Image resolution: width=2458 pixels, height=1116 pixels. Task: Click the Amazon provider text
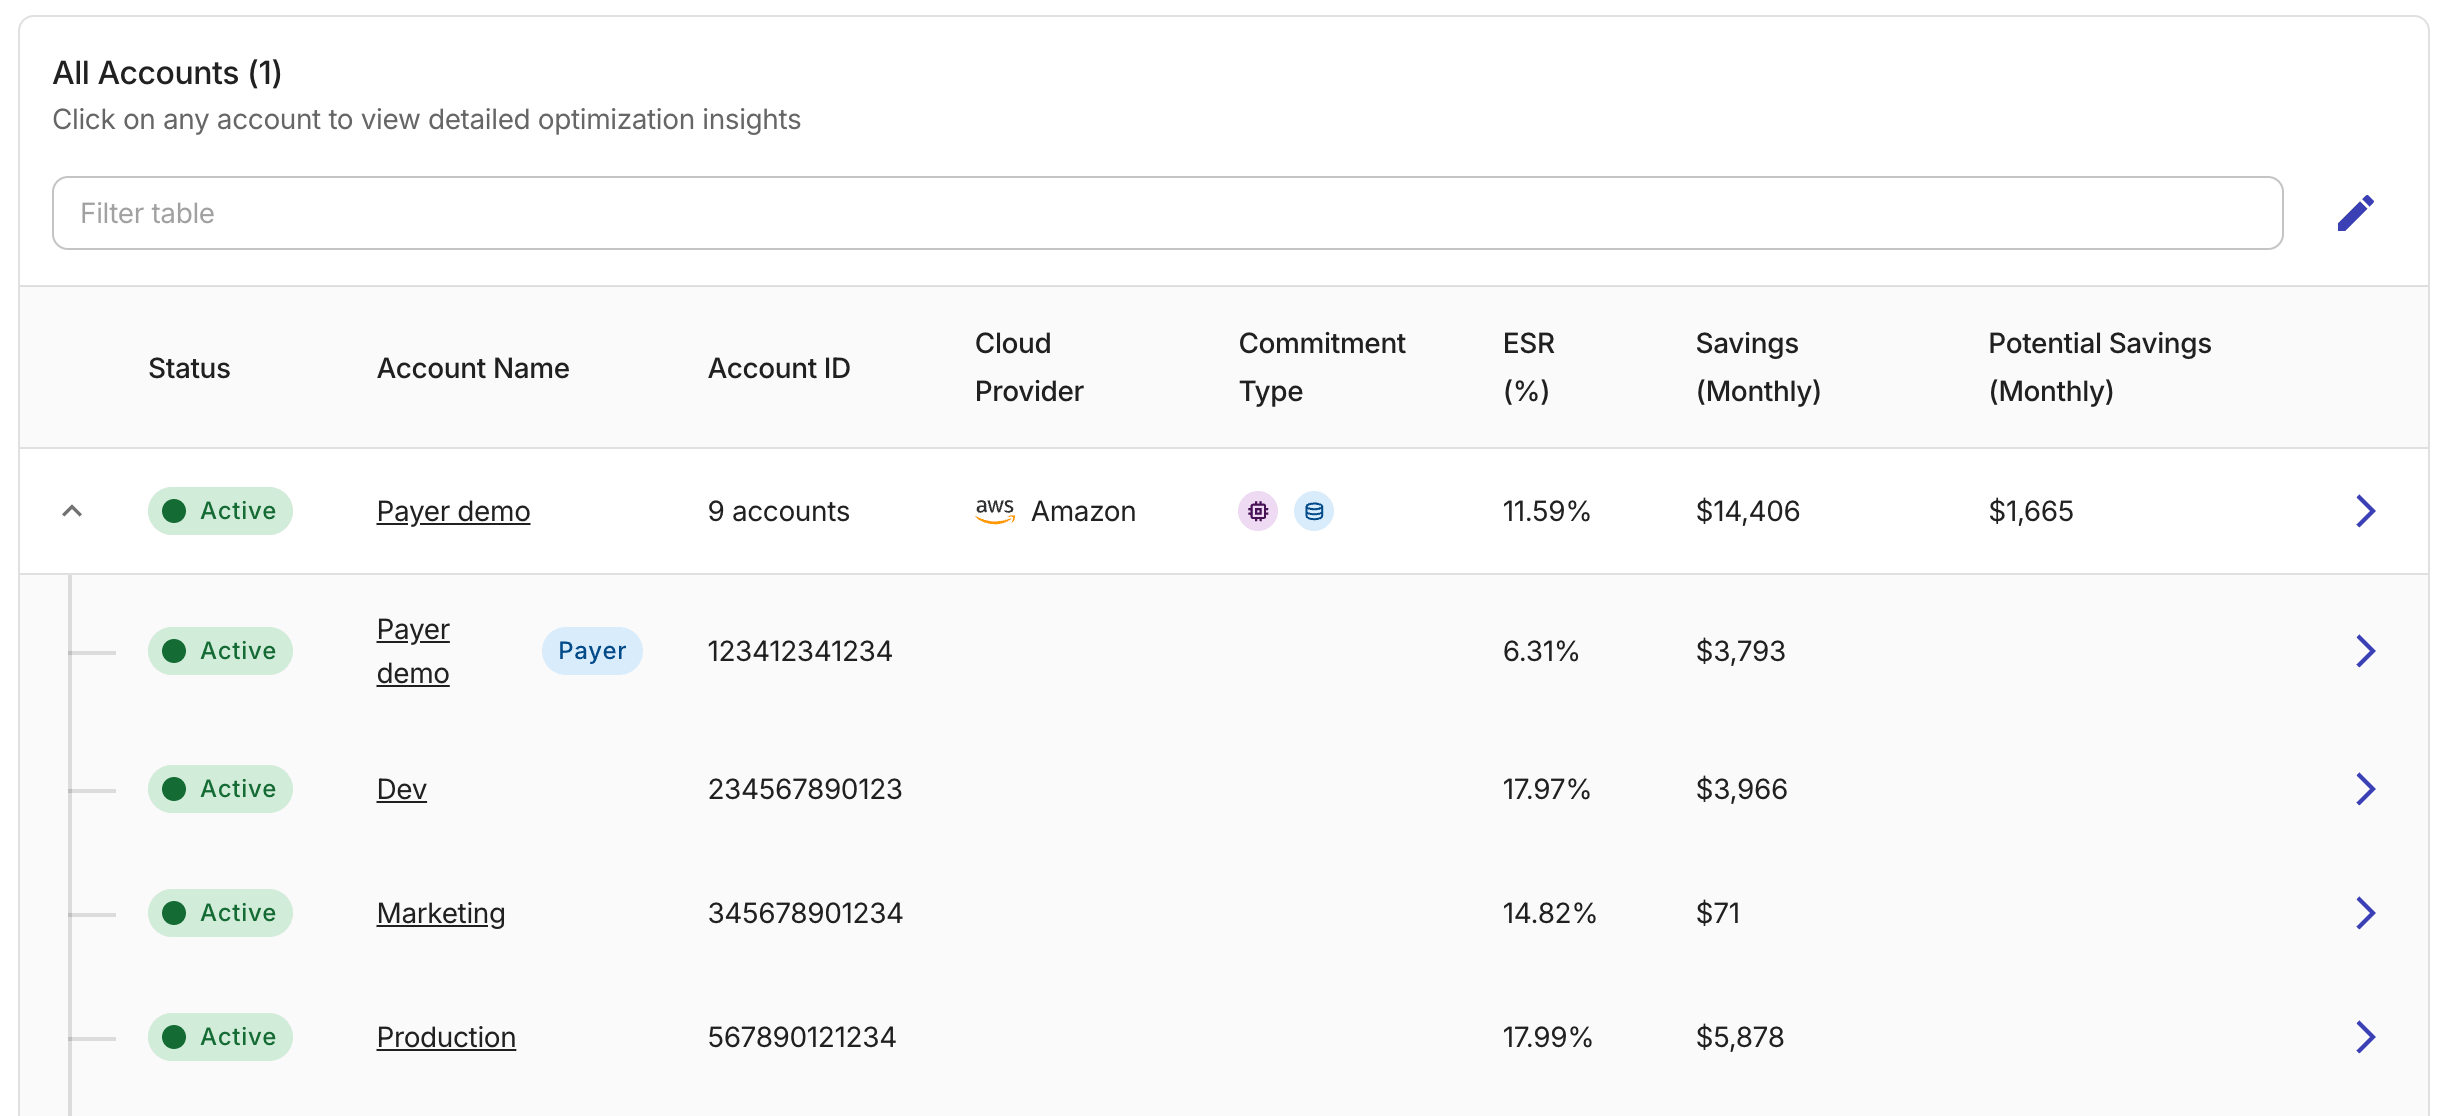pos(1083,511)
